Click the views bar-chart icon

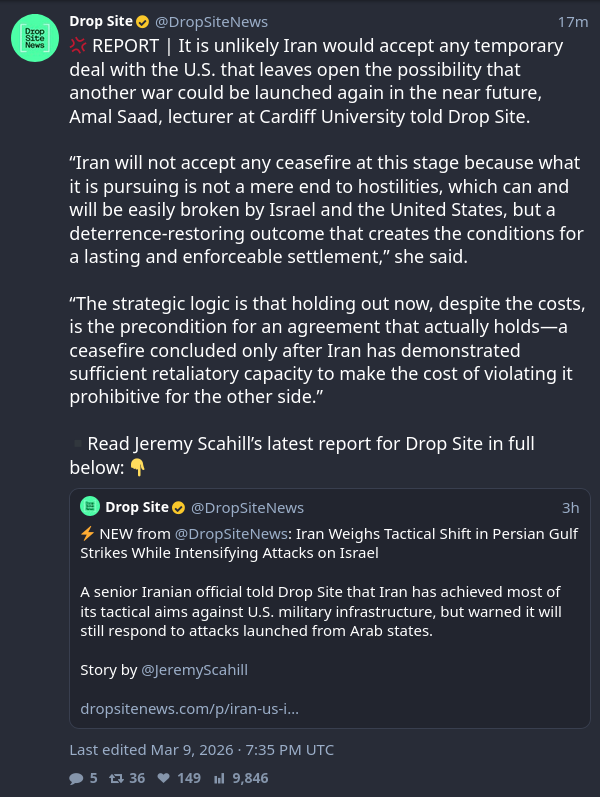click(219, 777)
